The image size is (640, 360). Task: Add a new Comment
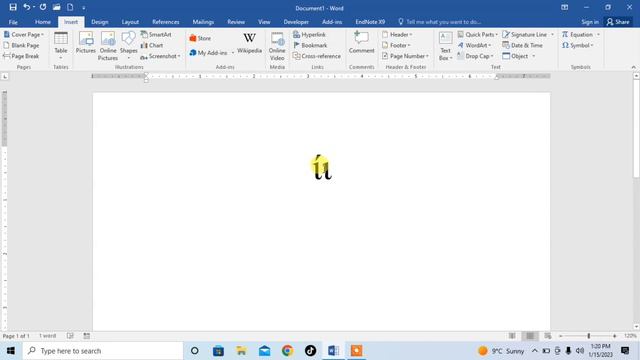(x=361, y=42)
